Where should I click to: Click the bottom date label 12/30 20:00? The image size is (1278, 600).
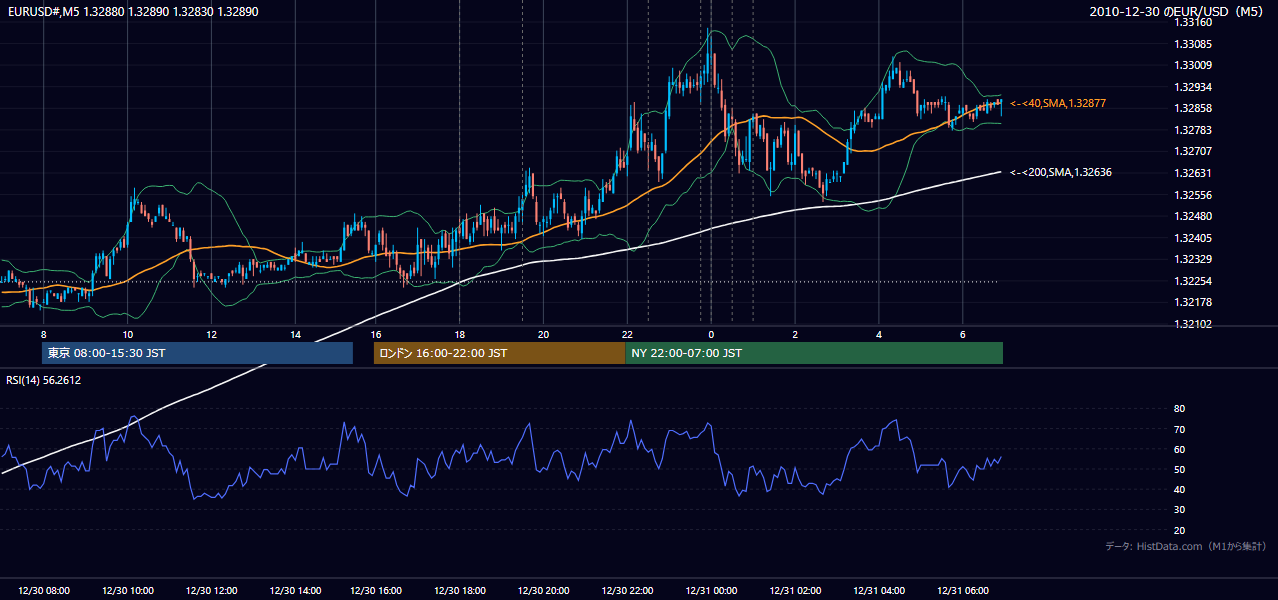coord(545,591)
